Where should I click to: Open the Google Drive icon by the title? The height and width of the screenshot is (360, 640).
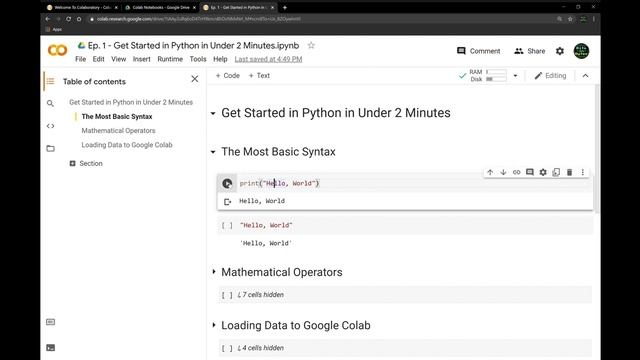pyautogui.click(x=81, y=45)
